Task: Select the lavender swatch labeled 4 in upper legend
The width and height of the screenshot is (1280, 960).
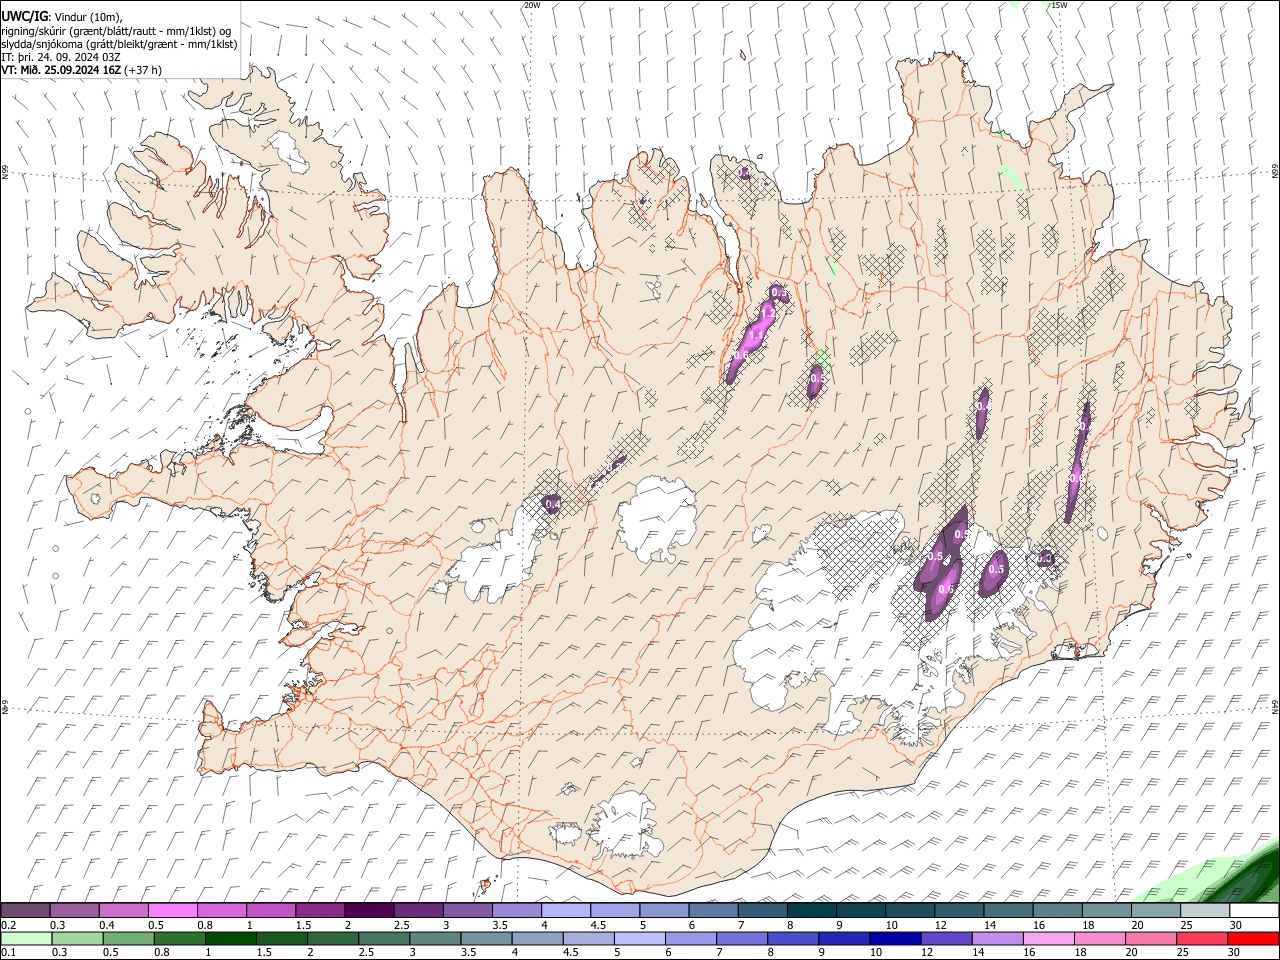Action: pyautogui.click(x=565, y=911)
